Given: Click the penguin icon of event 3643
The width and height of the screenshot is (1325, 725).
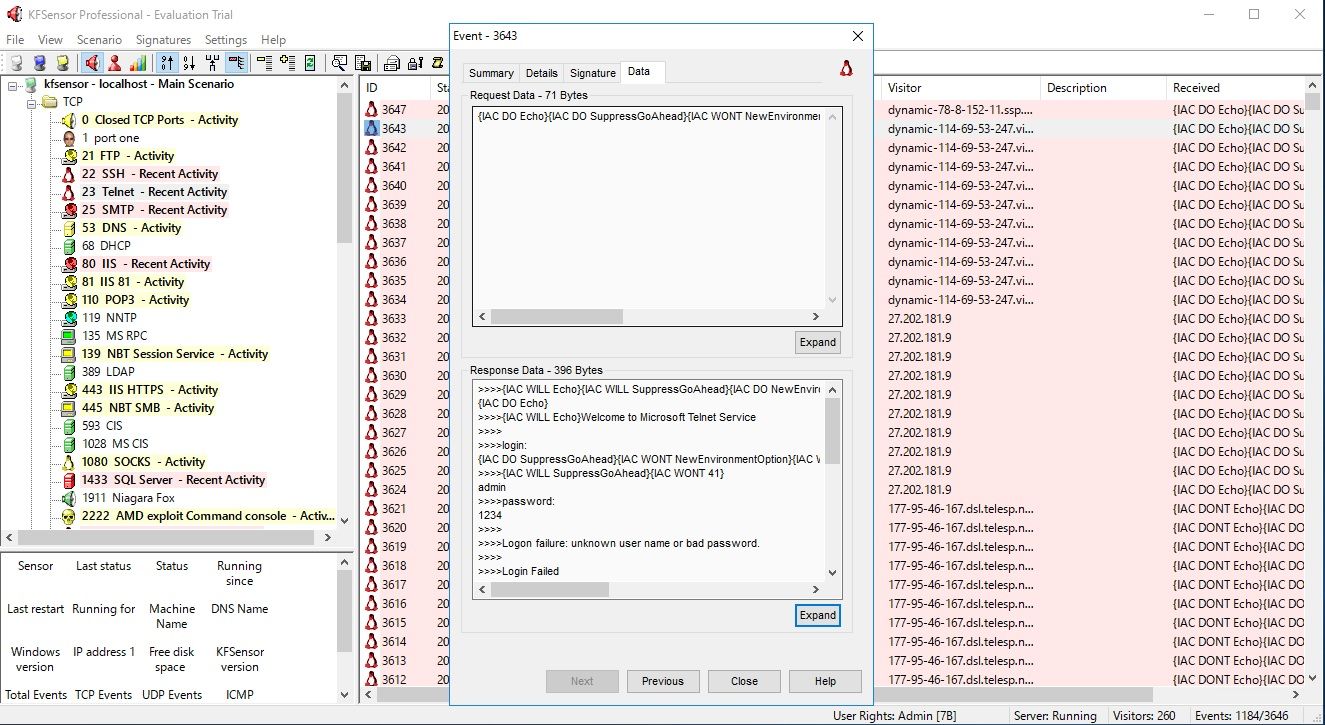Looking at the screenshot, I should coord(372,129).
